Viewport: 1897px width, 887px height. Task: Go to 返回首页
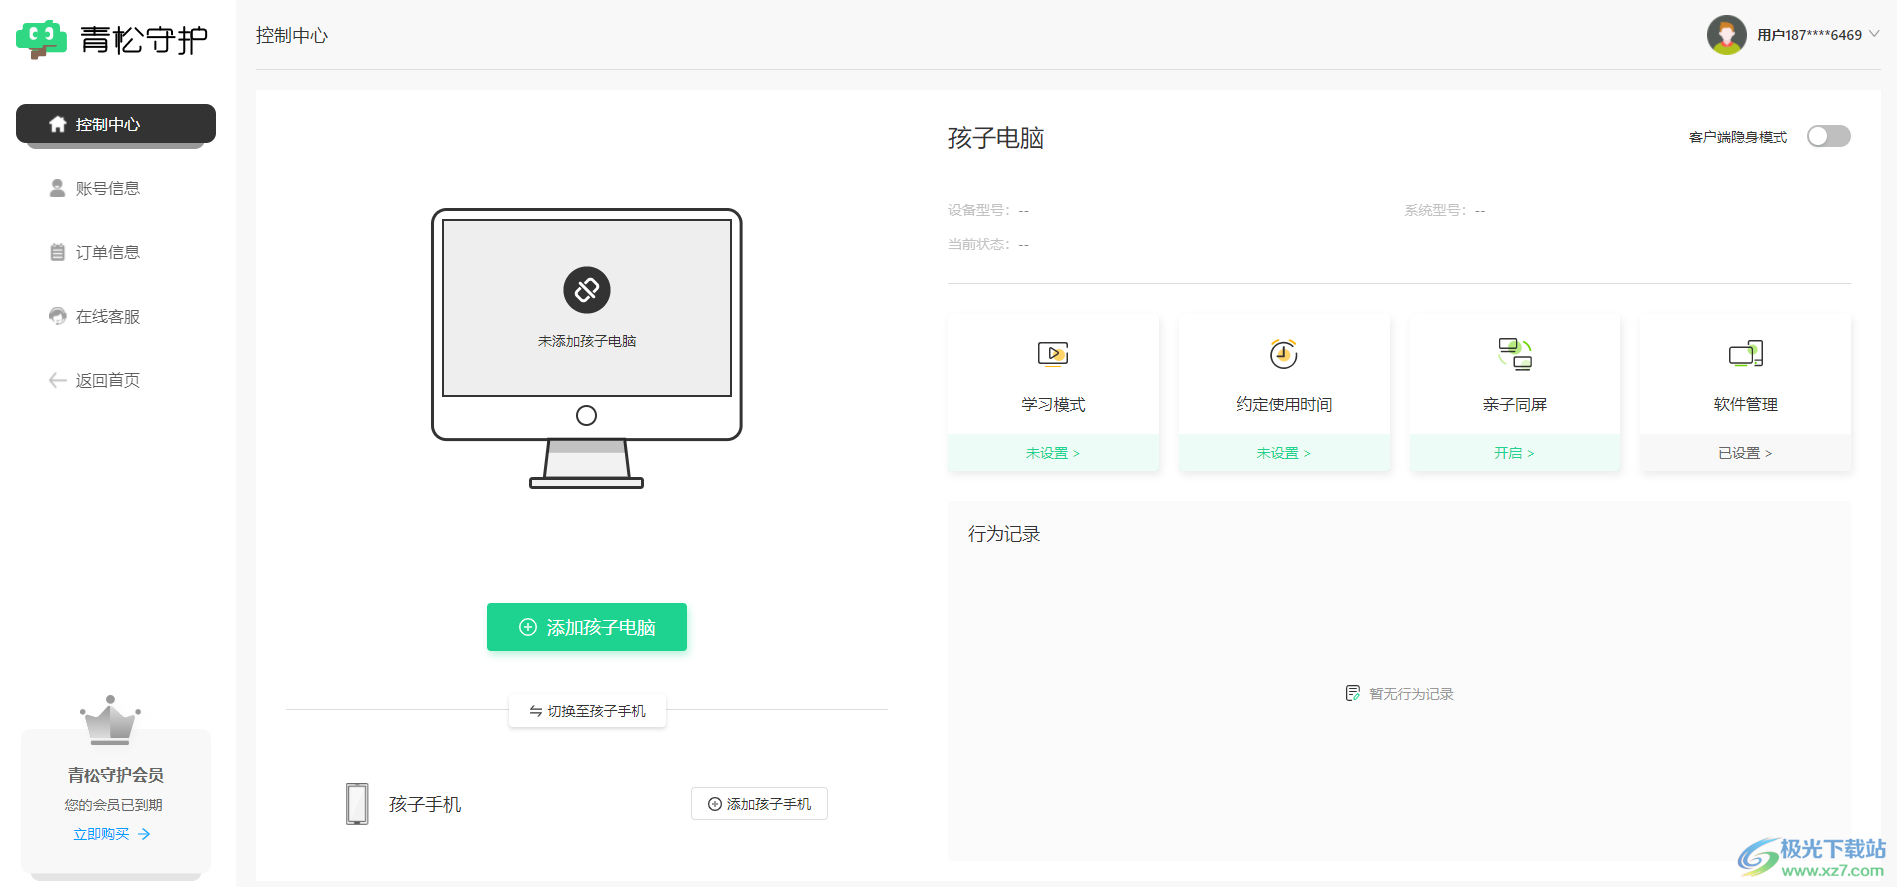tap(108, 380)
